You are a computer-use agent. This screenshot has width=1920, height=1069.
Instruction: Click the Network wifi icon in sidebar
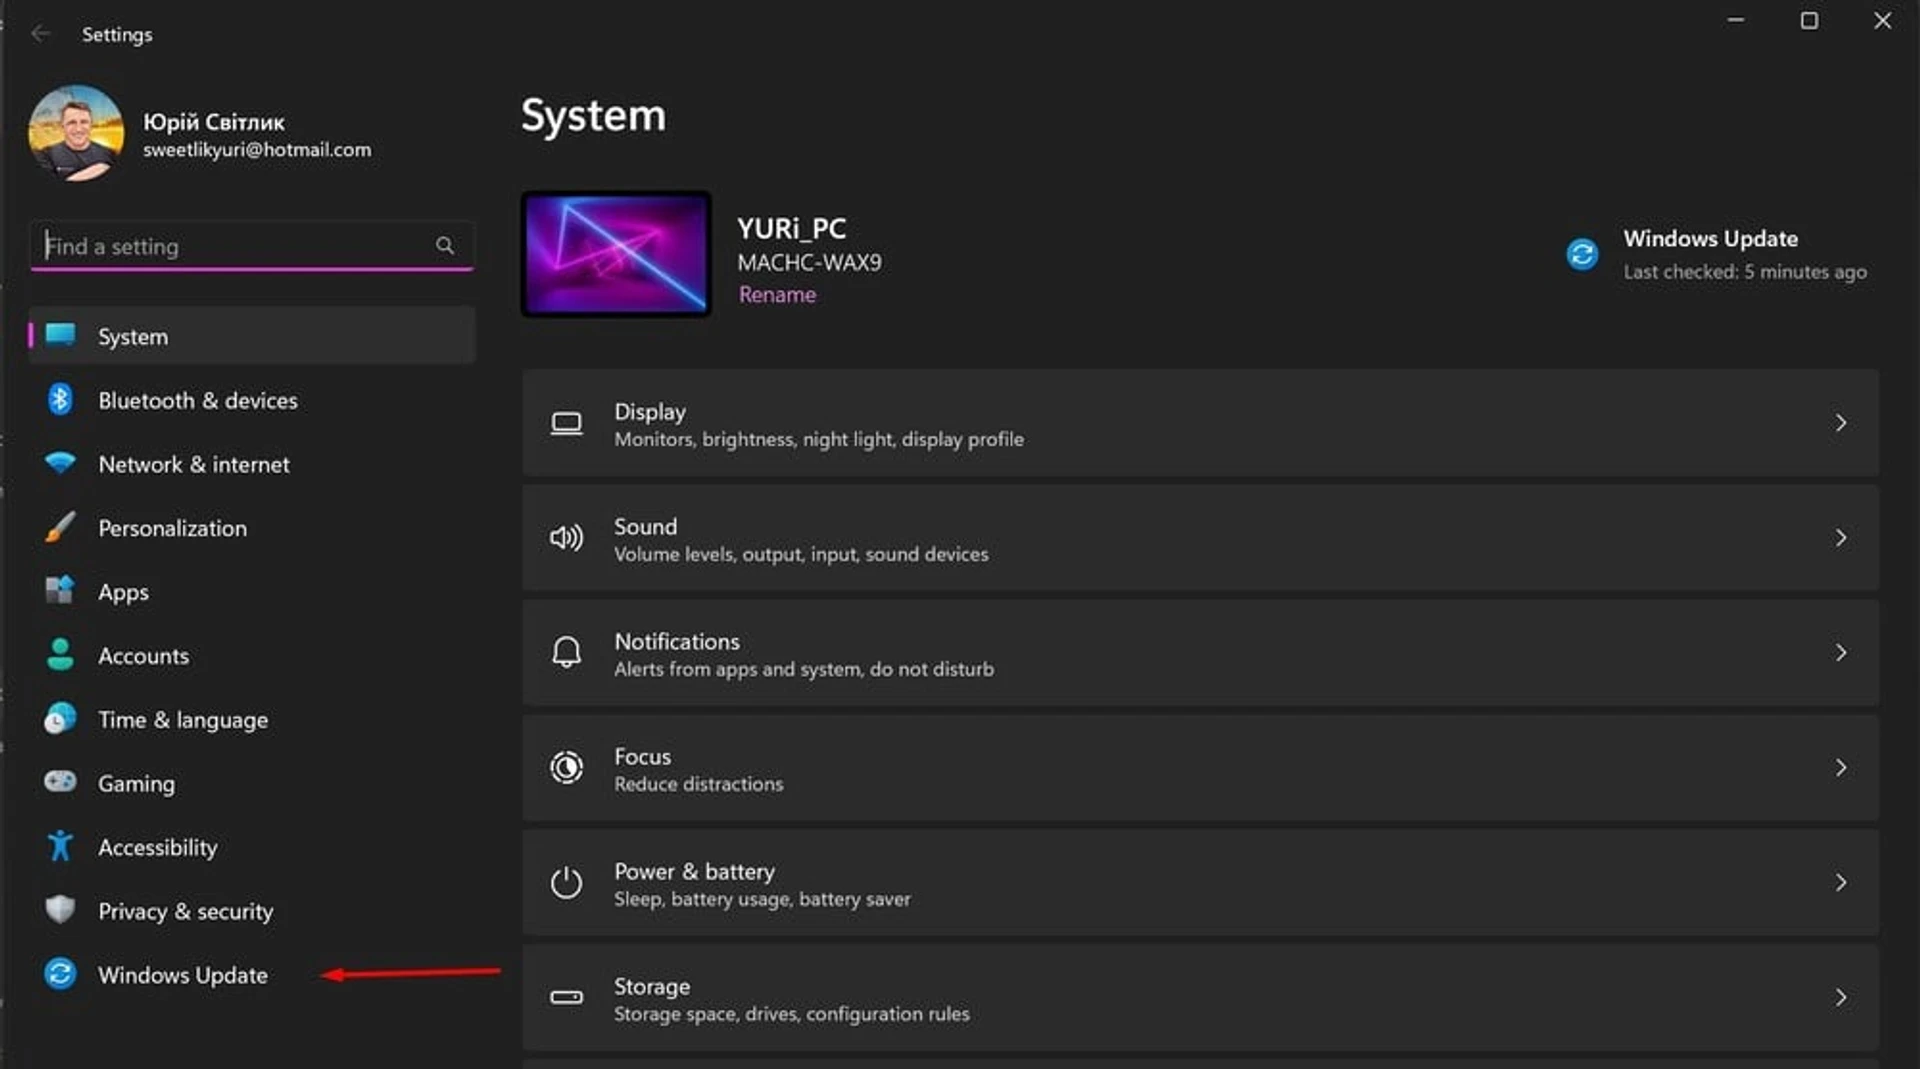[x=60, y=463]
